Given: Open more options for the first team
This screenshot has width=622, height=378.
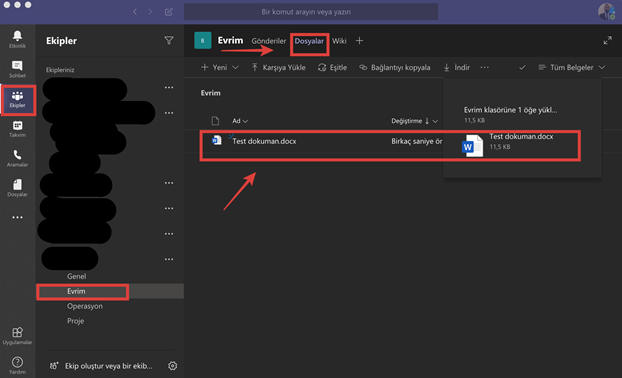Looking at the screenshot, I should [x=169, y=87].
